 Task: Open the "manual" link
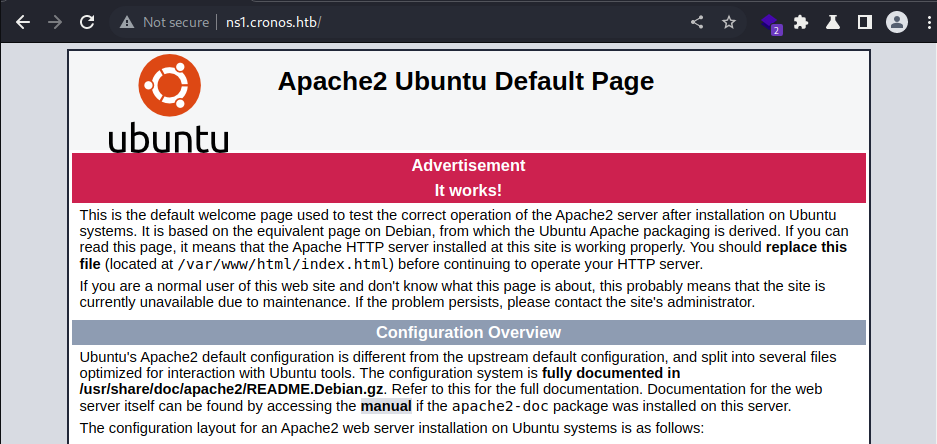pyautogui.click(x=386, y=407)
